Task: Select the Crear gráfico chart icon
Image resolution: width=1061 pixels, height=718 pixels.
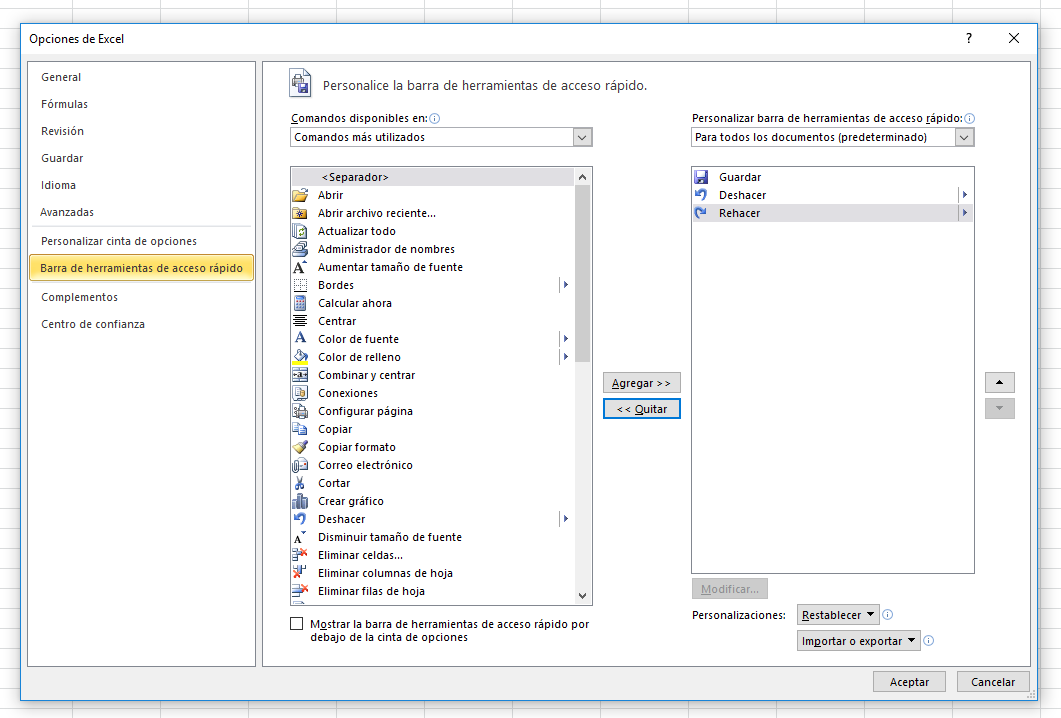Action: tap(300, 501)
